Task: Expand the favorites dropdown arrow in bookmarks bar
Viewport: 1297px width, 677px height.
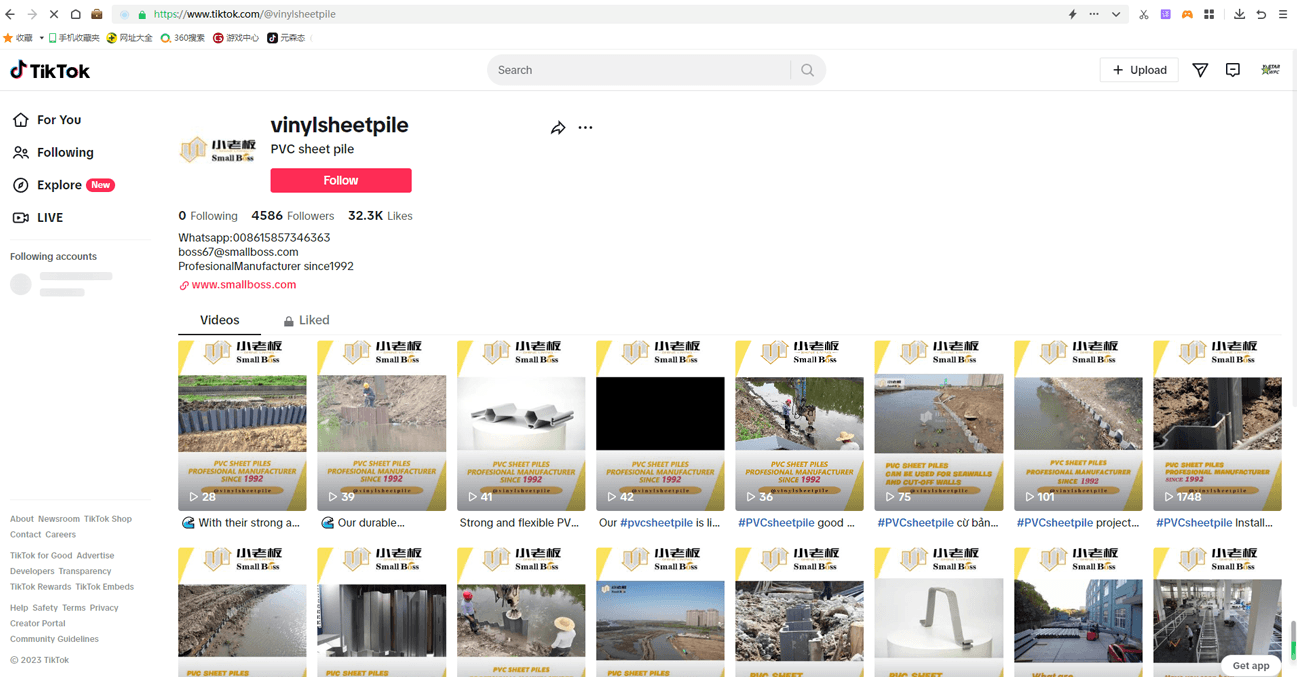Action: coord(41,38)
